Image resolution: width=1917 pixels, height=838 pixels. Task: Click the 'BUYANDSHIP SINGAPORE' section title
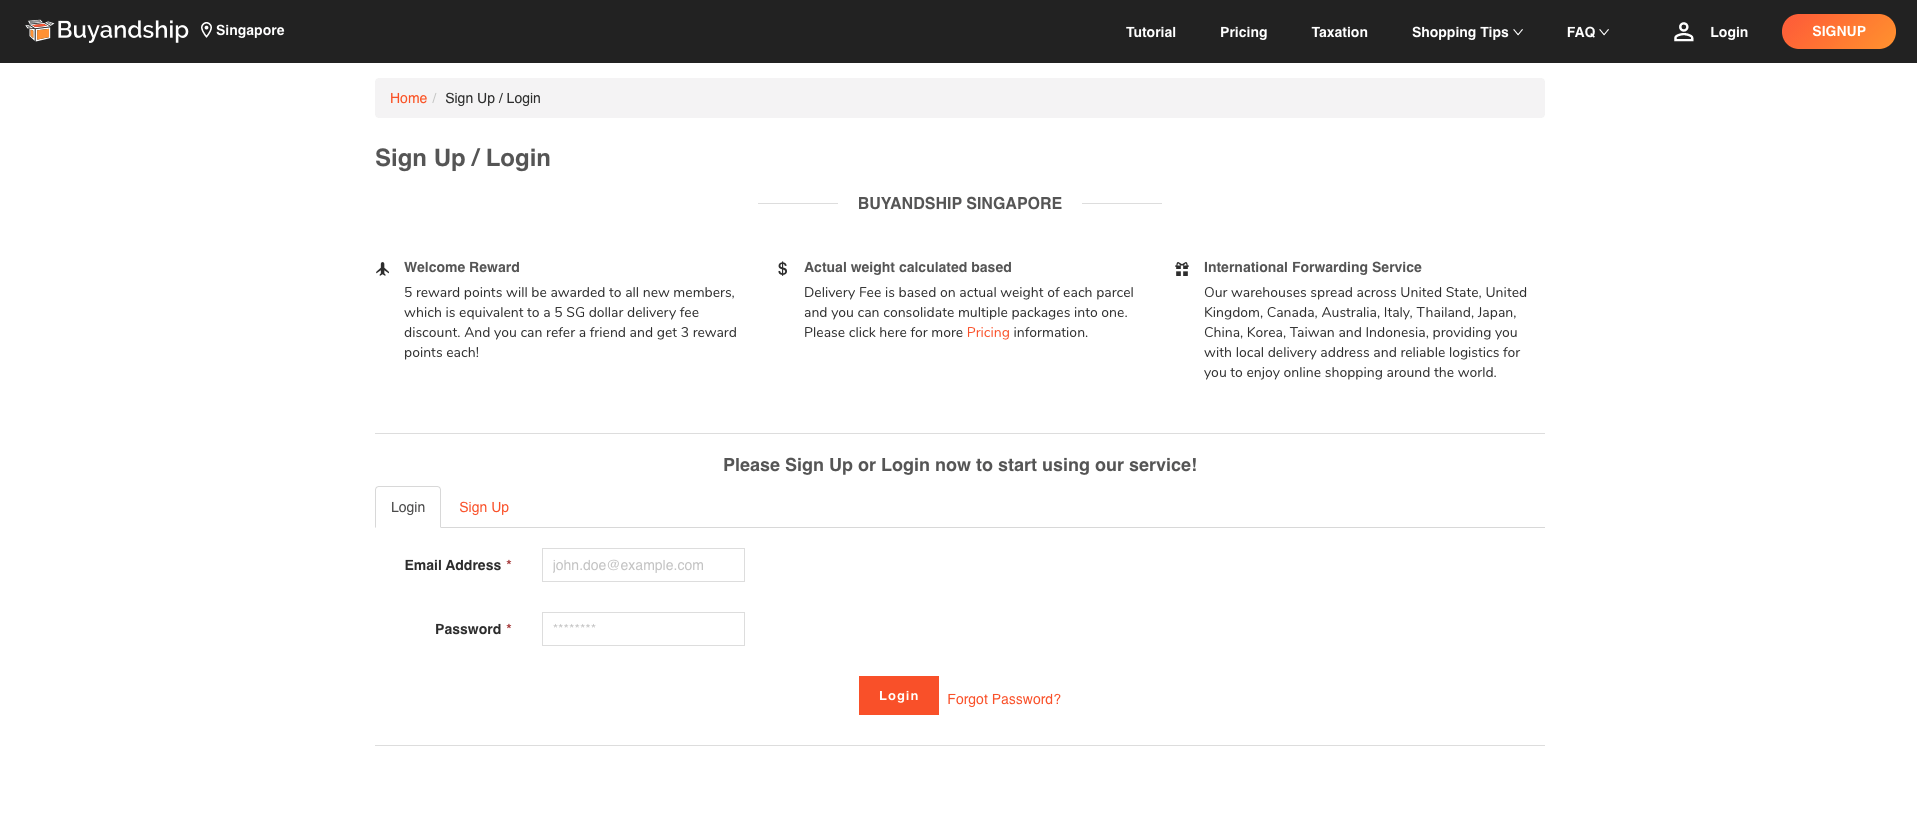[960, 203]
